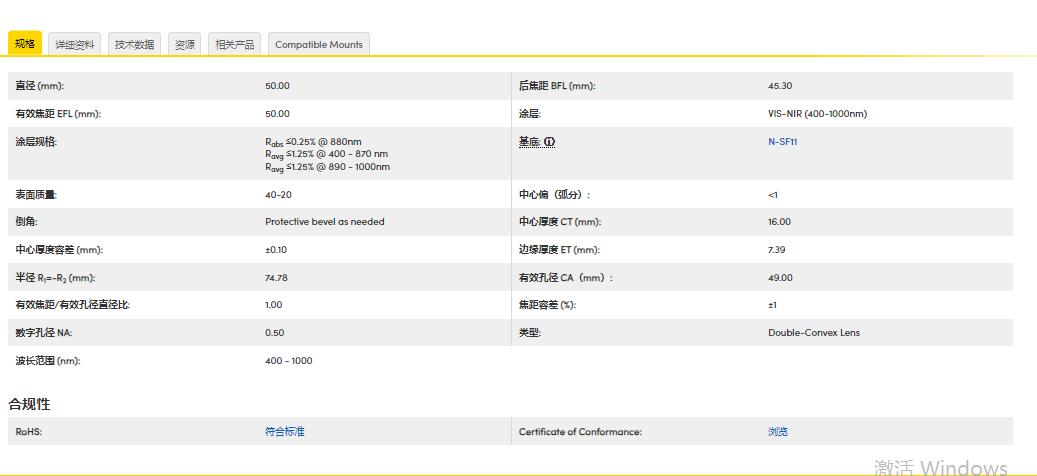The image size is (1037, 476).
Task: Open the 资源 tab
Action: click(185, 44)
